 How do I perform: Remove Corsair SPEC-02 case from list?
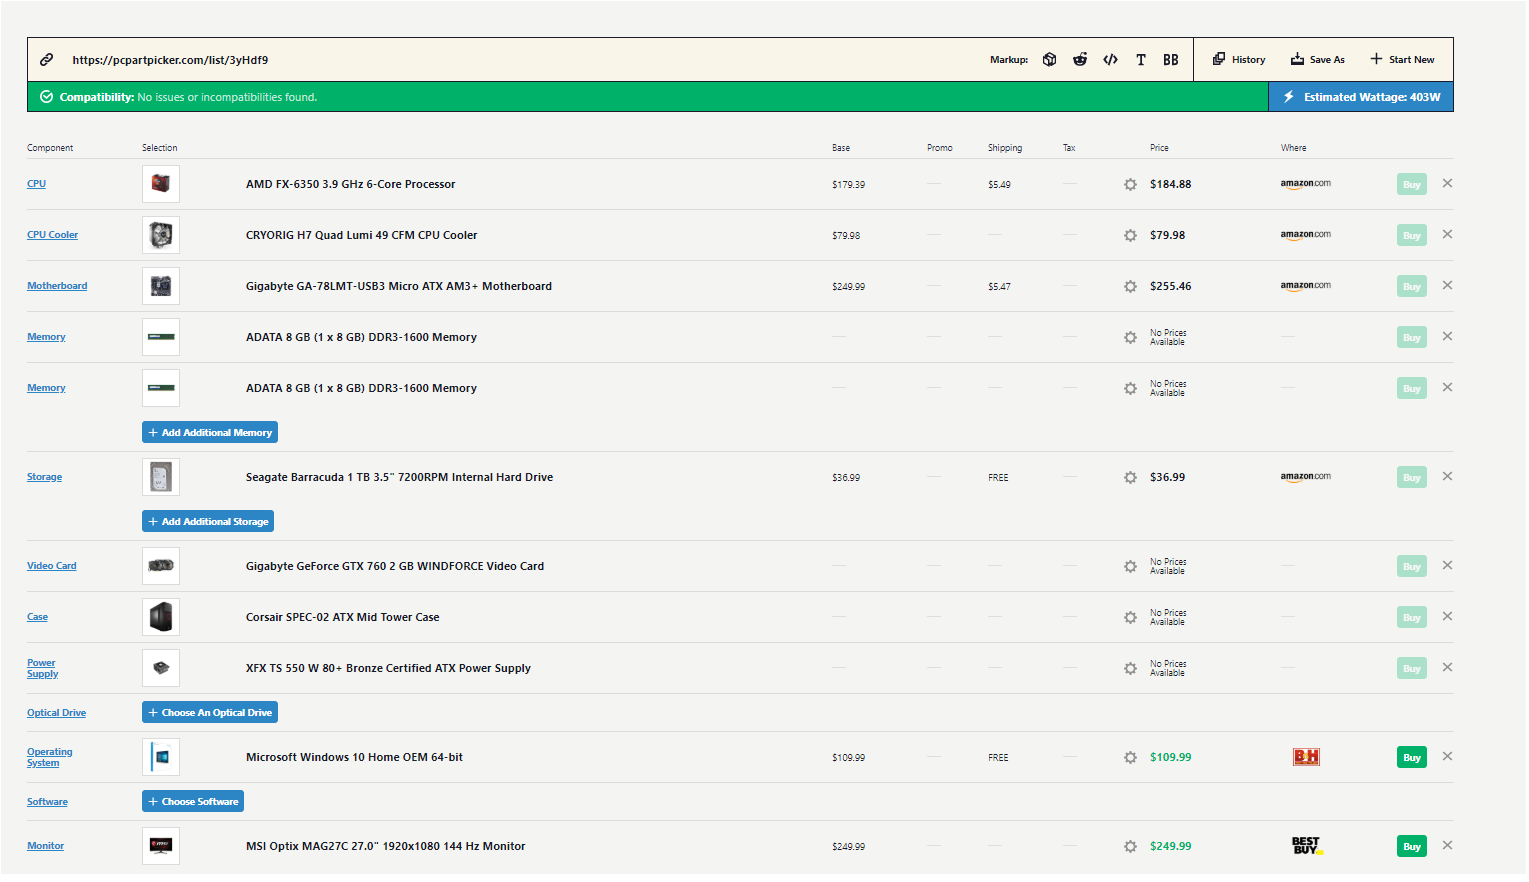[1447, 617]
